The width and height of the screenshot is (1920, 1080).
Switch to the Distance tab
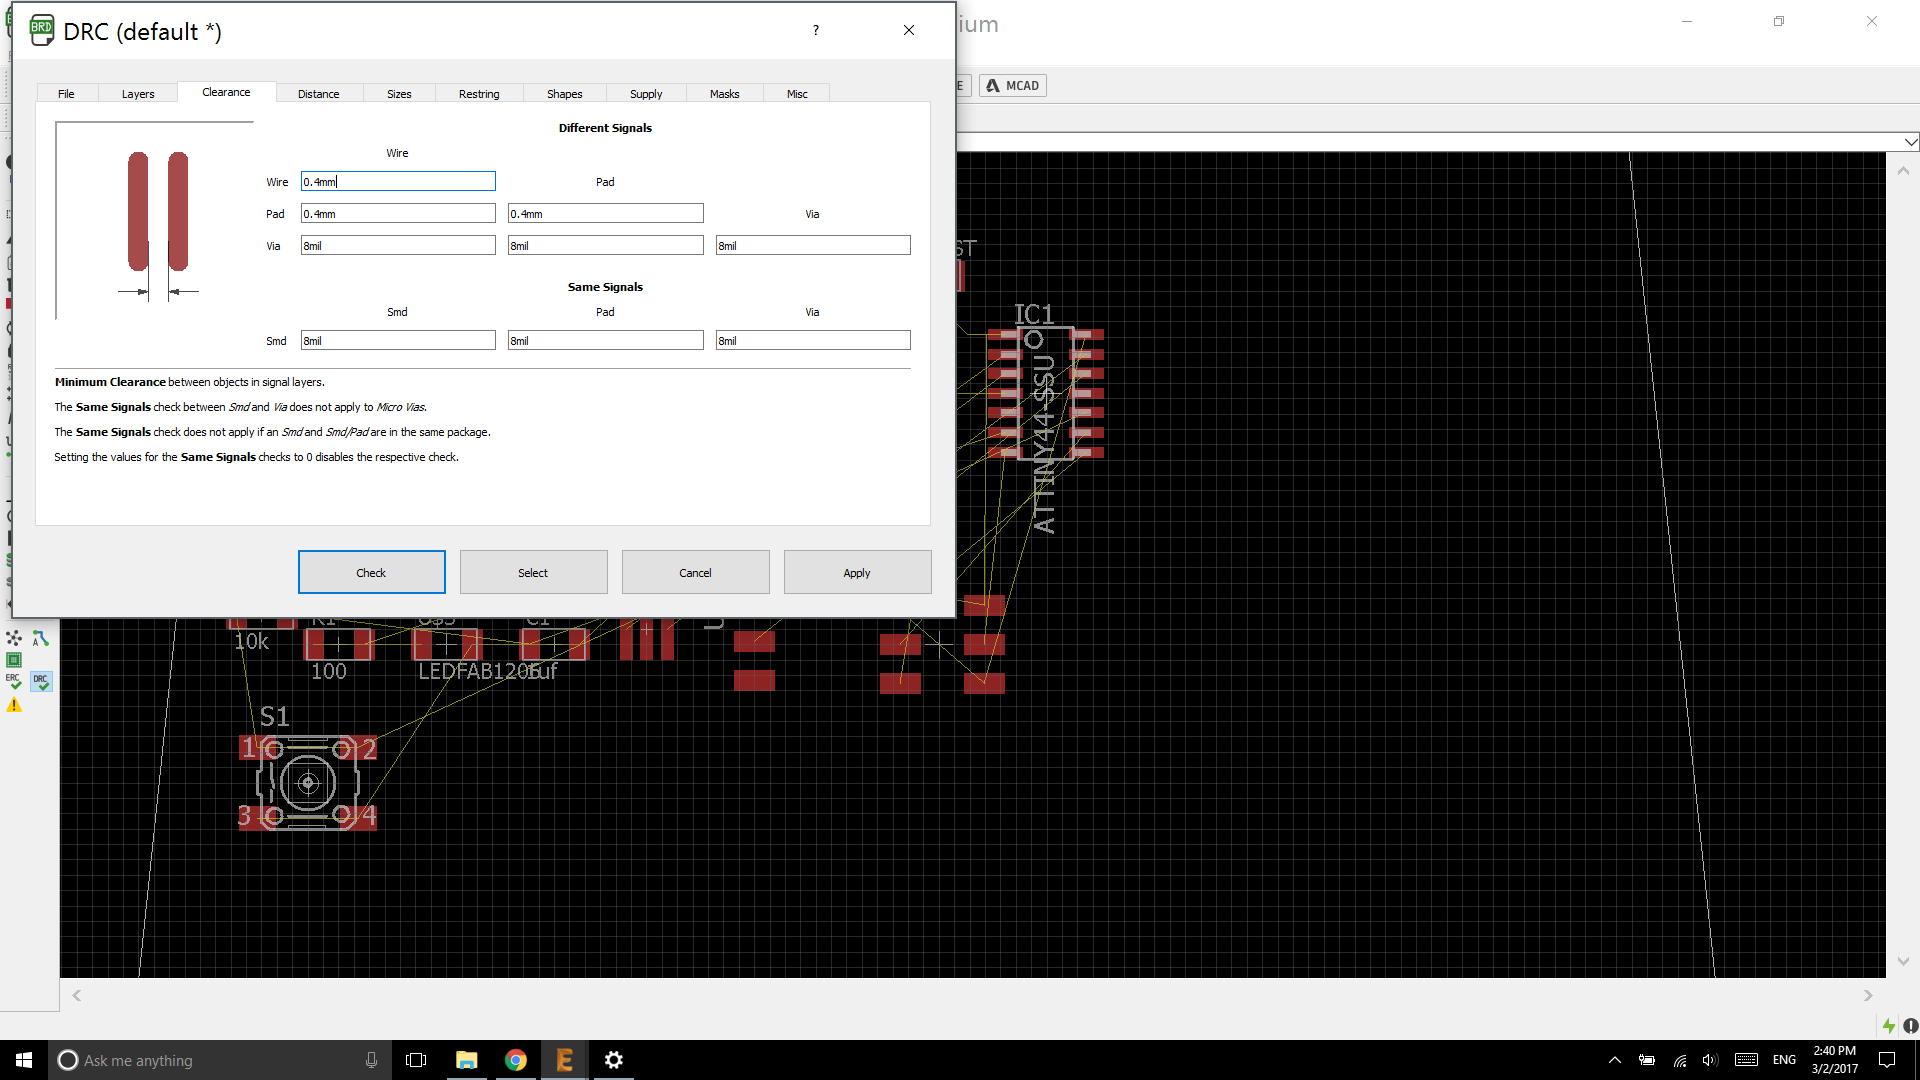point(318,94)
